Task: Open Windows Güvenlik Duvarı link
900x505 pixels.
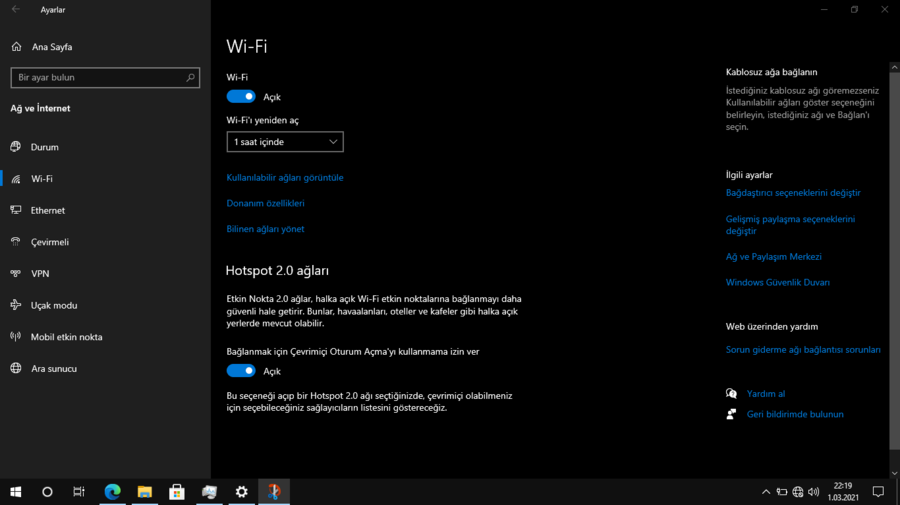Action: click(x=777, y=282)
